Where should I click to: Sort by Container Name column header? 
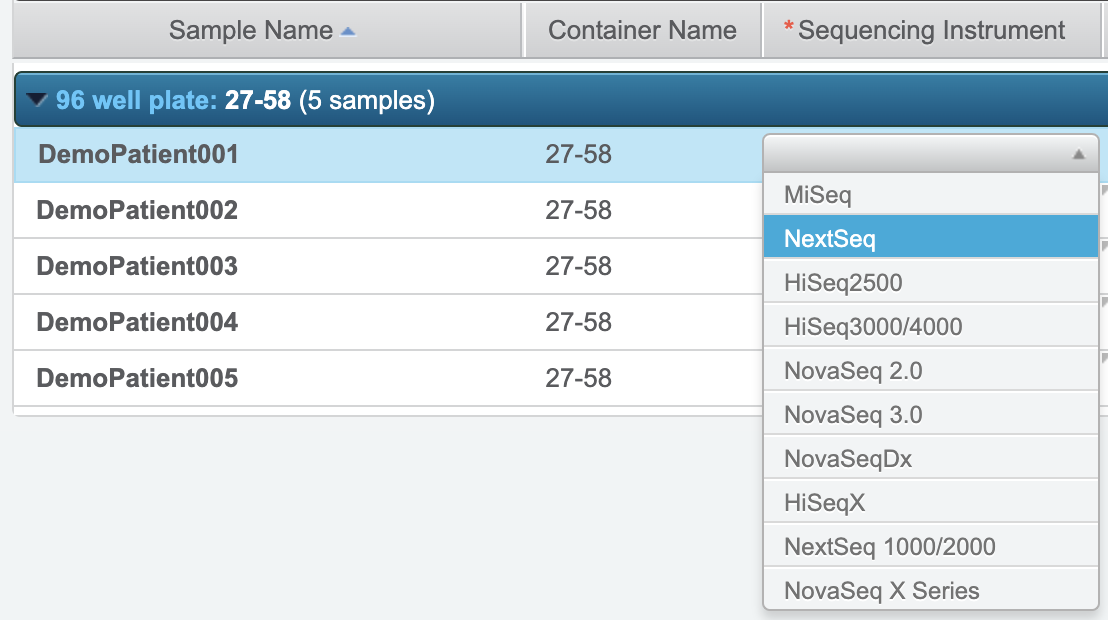pos(642,31)
